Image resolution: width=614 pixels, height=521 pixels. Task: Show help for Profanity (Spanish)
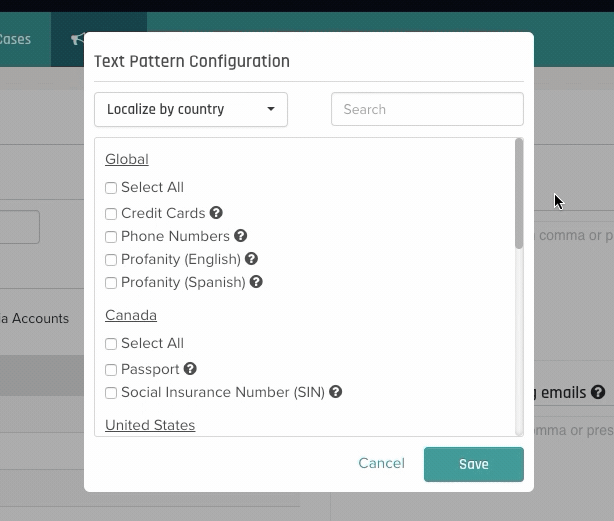tap(256, 282)
